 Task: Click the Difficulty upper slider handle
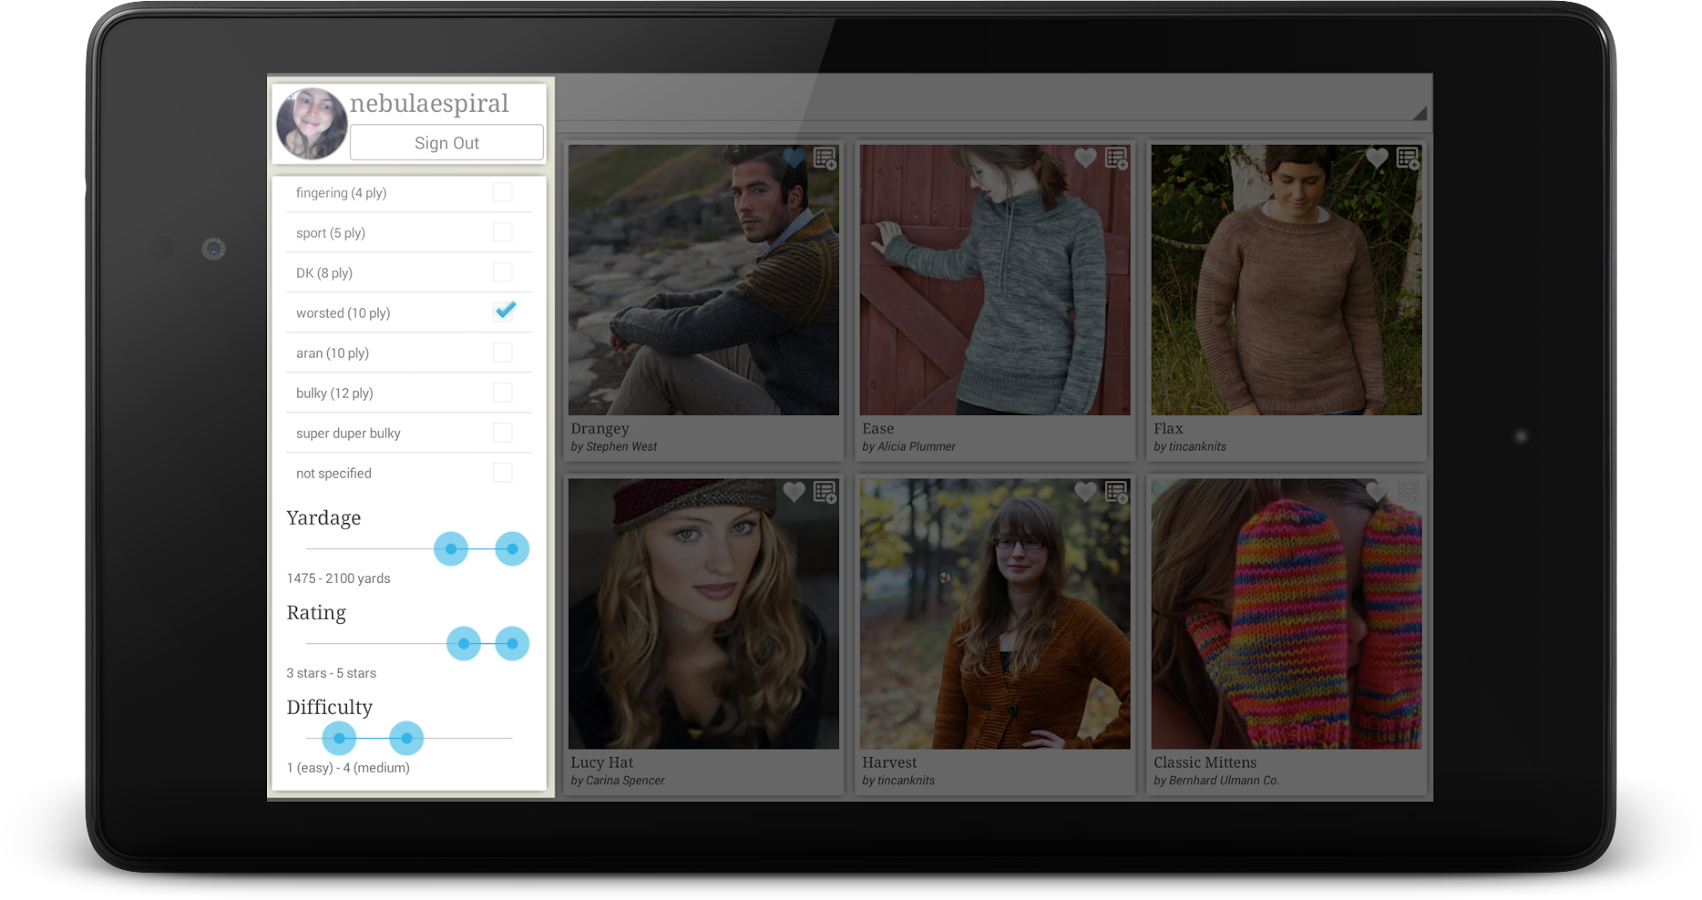coord(406,739)
